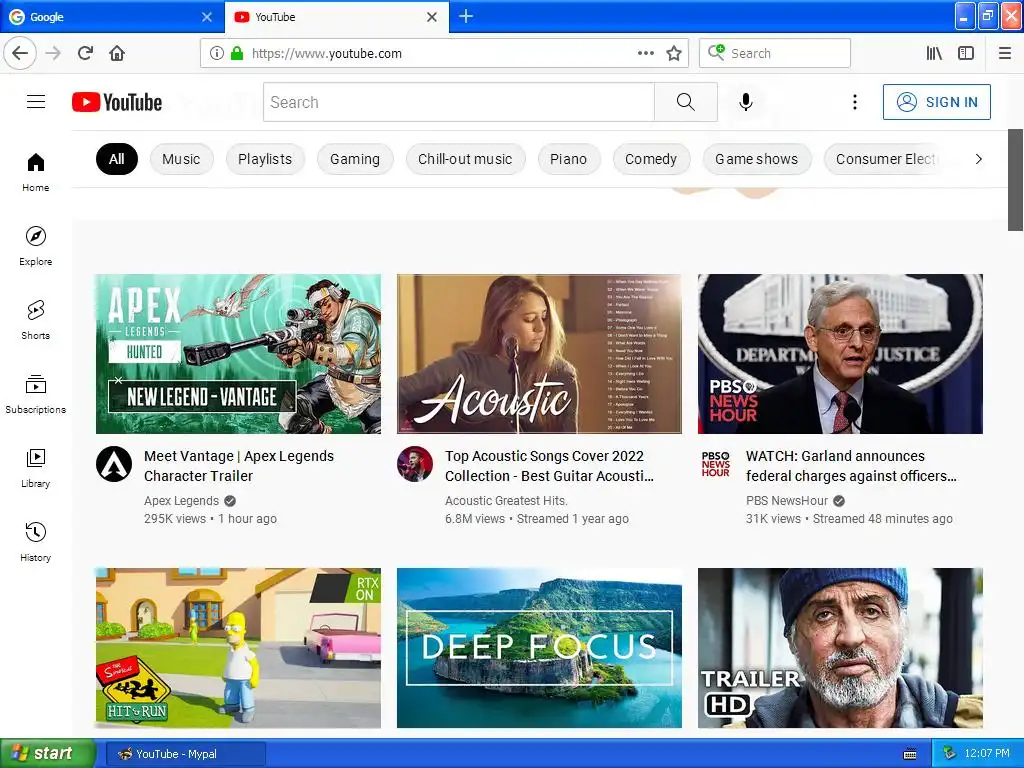This screenshot has width=1024, height=768.
Task: Open the Acoustic songs cover video thumbnail
Action: tap(539, 353)
